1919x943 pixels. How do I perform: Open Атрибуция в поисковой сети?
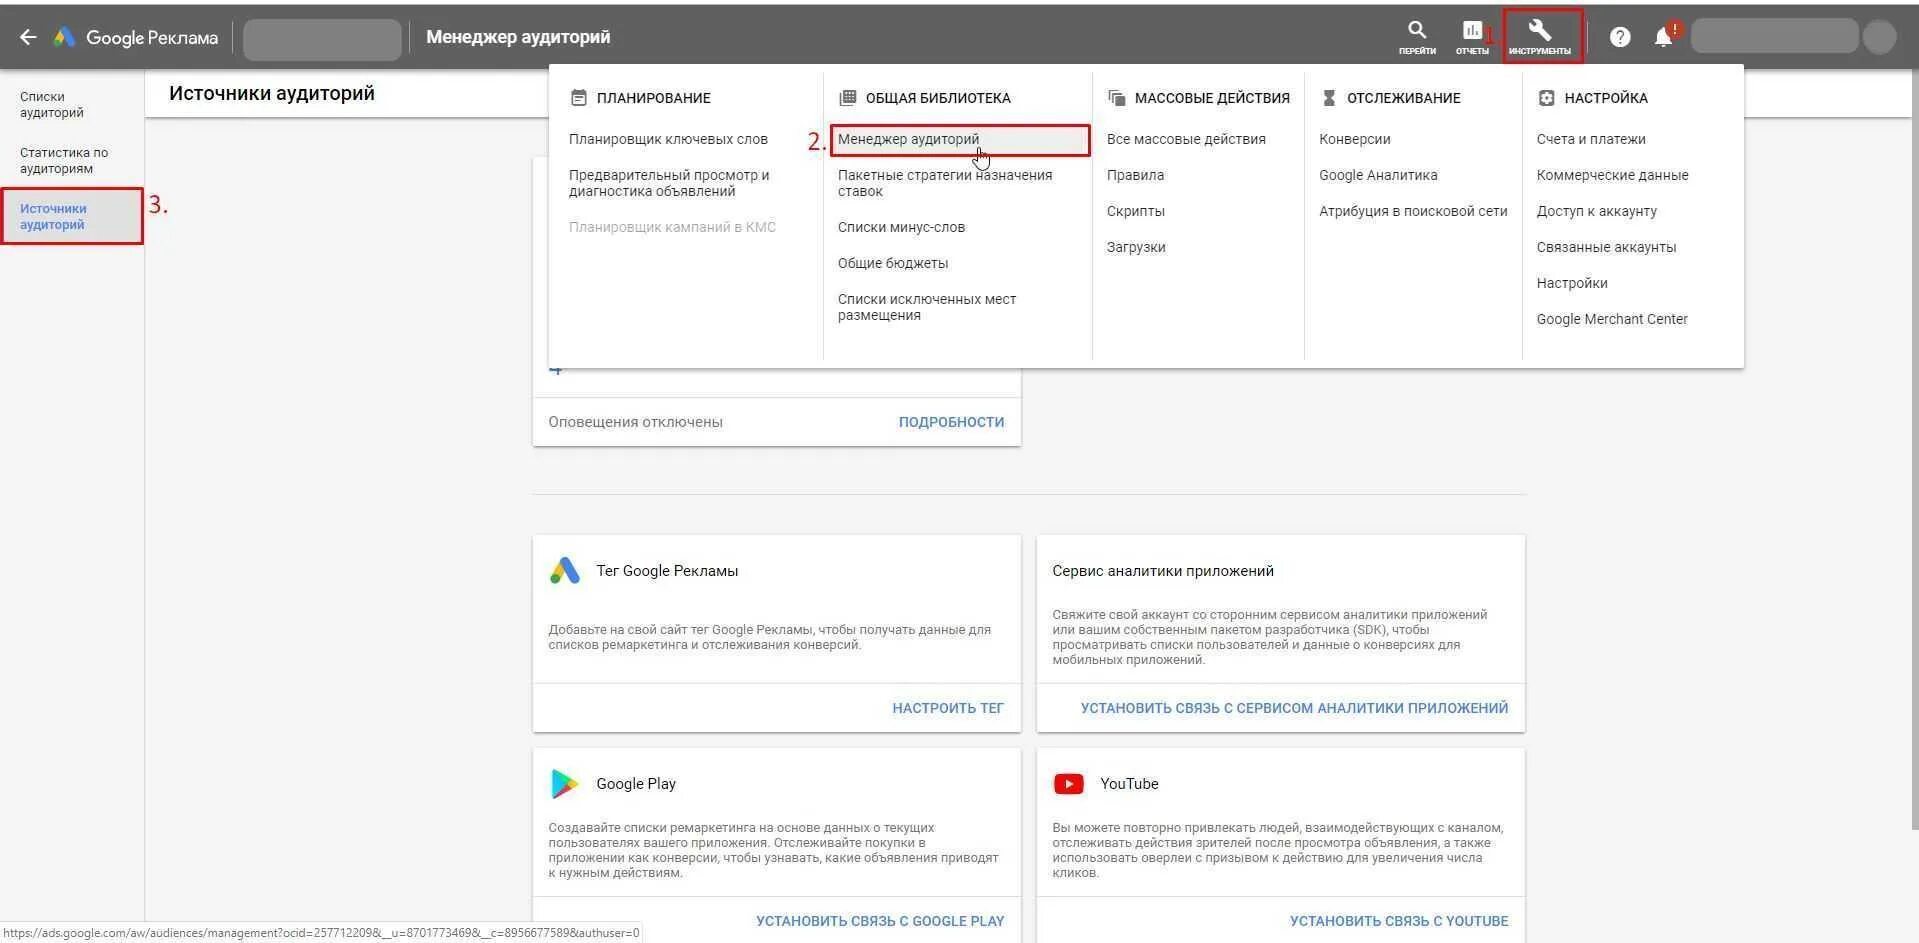[x=1413, y=211]
